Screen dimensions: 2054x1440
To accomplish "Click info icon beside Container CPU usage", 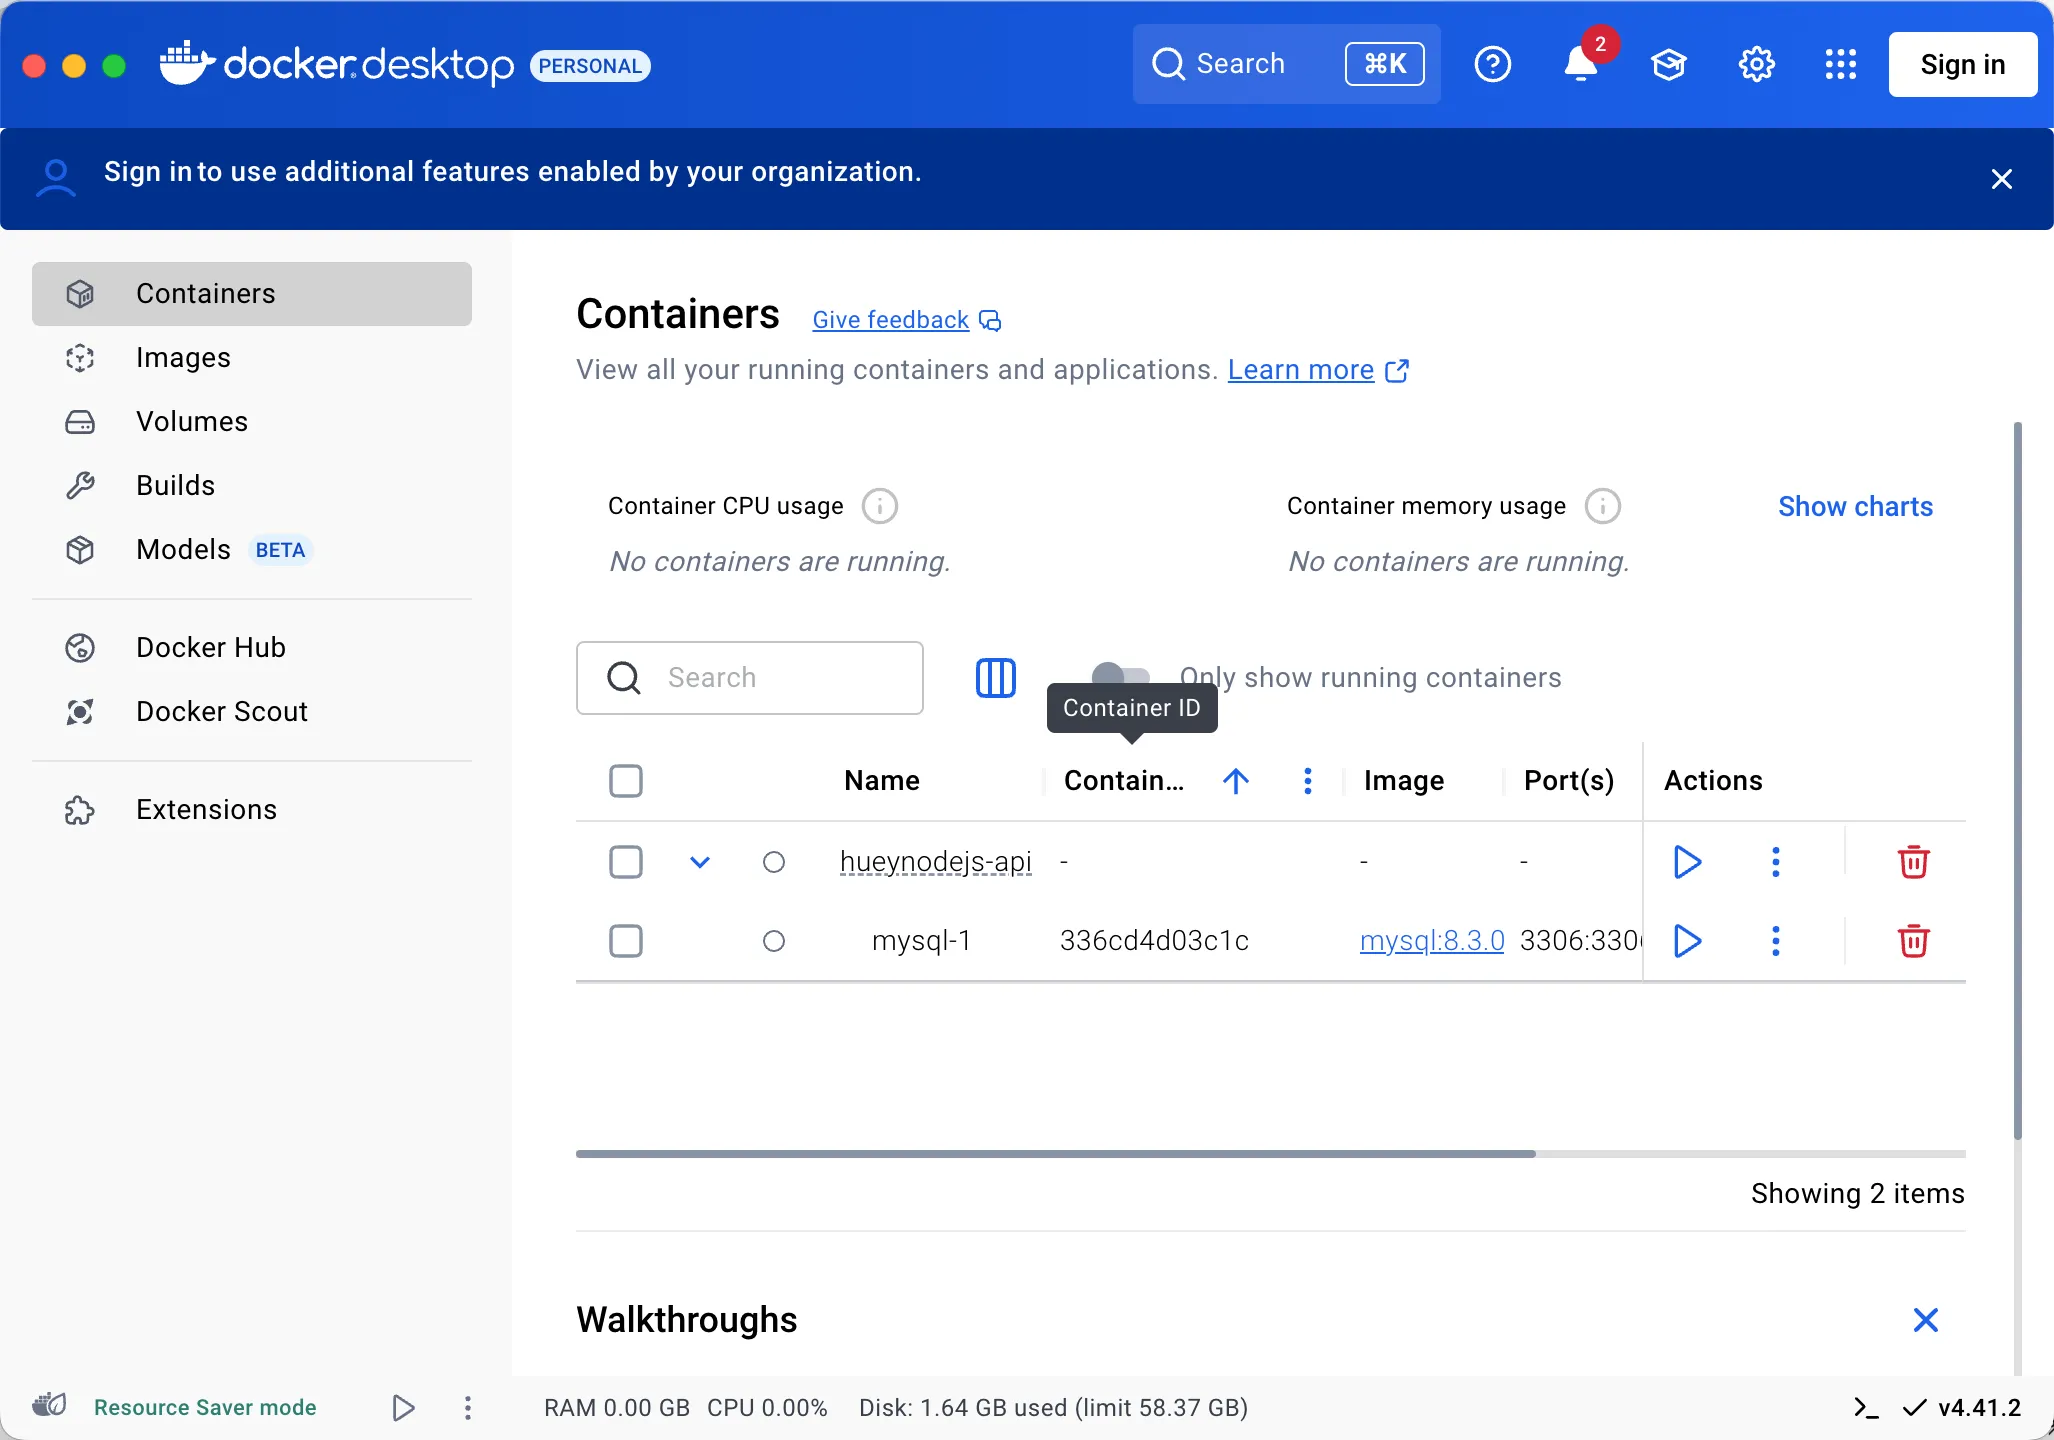I will 880,506.
